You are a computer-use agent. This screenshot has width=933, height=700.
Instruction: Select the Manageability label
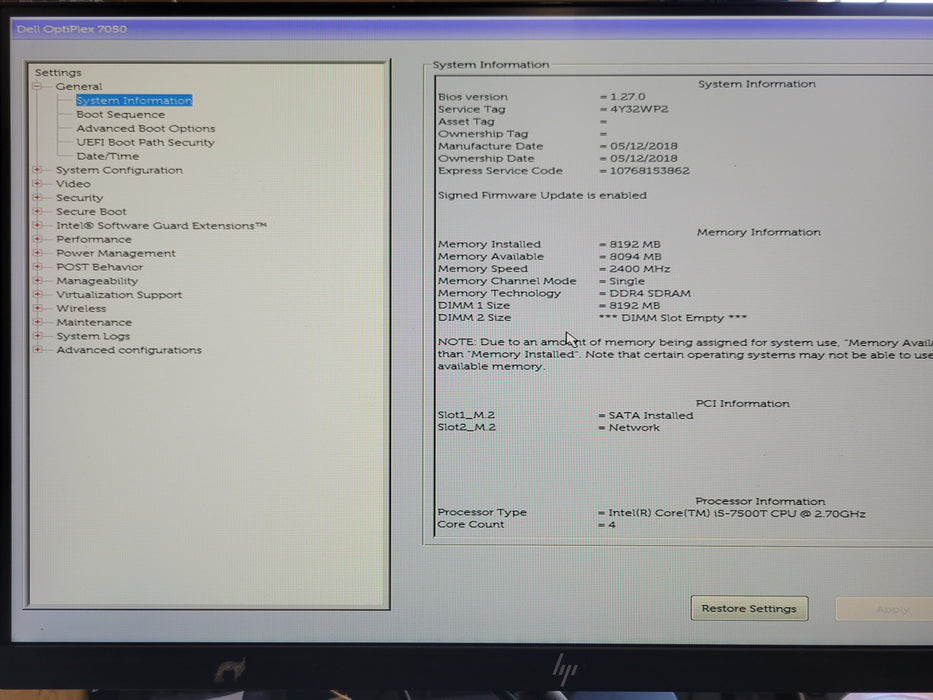pyautogui.click(x=97, y=281)
